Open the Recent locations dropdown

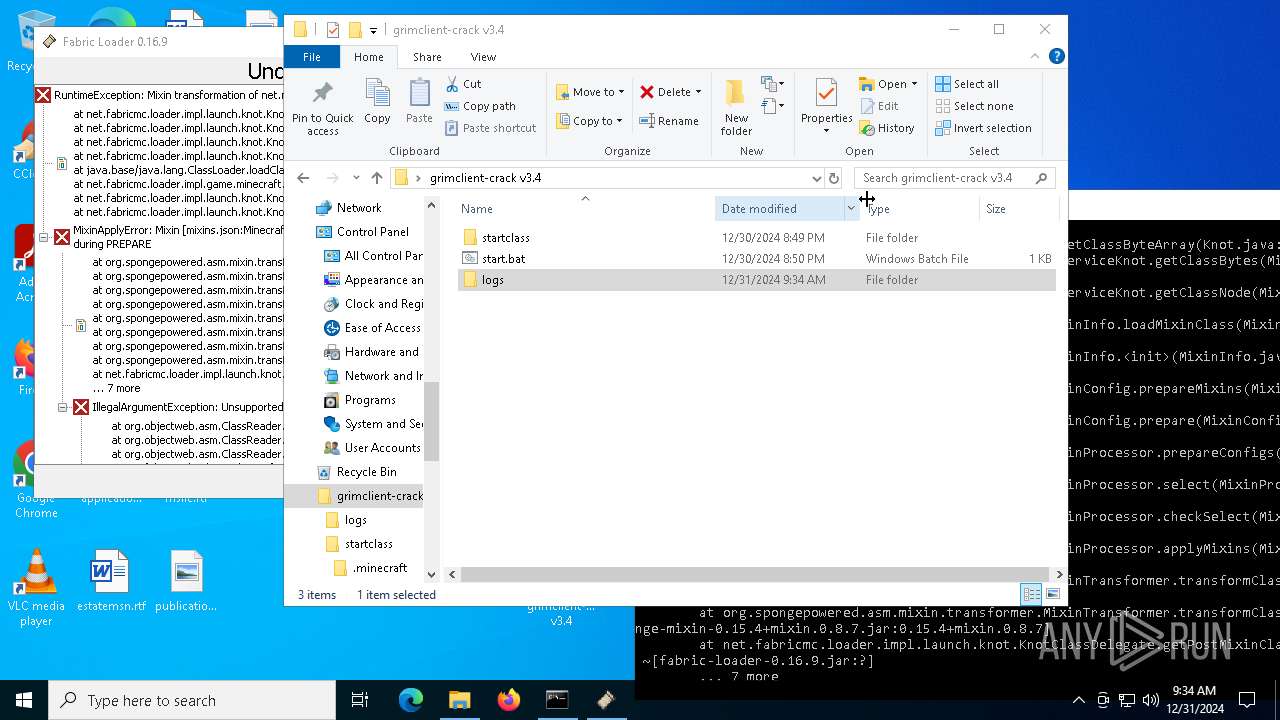pyautogui.click(x=356, y=178)
